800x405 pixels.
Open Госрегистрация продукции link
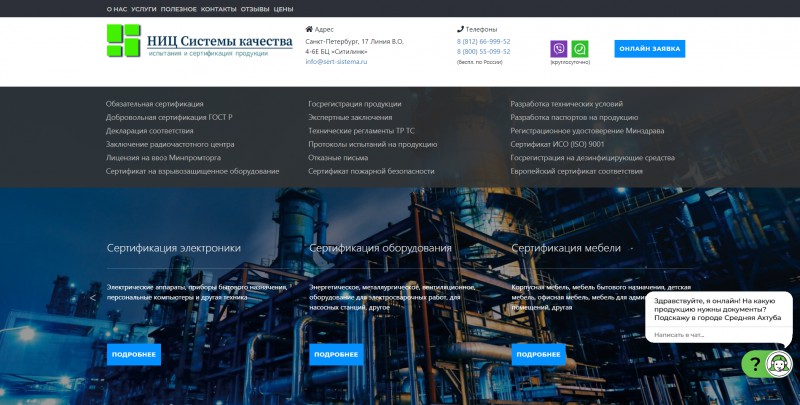(355, 104)
